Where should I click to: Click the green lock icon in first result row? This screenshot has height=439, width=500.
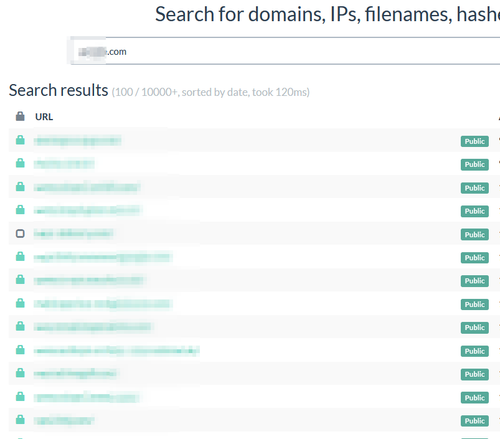[x=20, y=140]
